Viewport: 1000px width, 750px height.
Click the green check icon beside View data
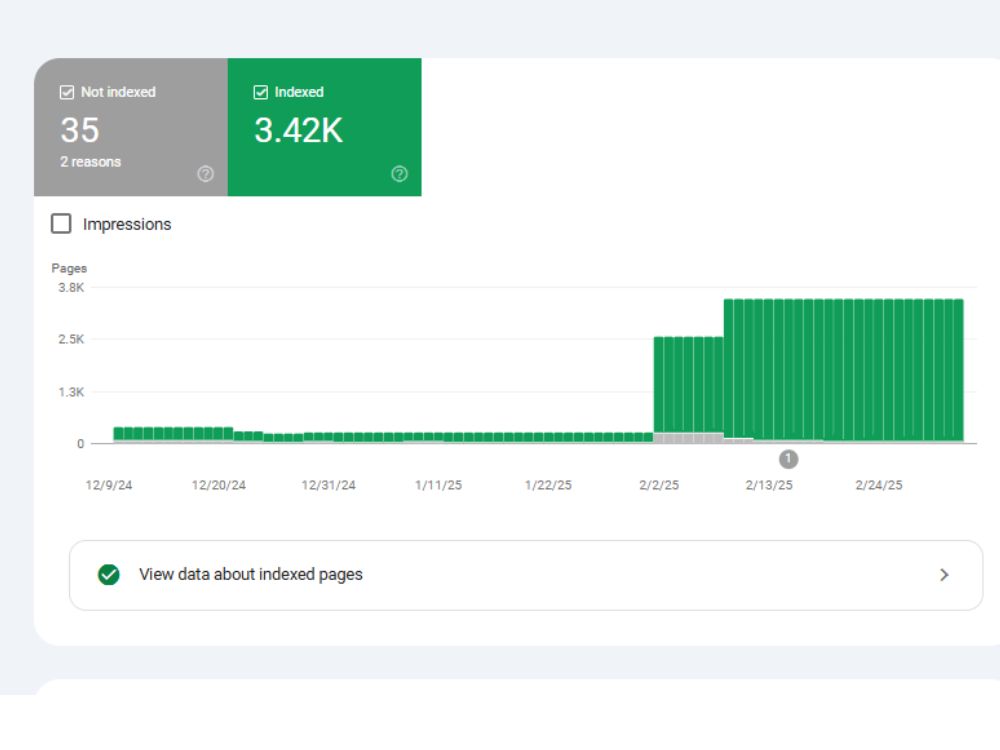[109, 575]
